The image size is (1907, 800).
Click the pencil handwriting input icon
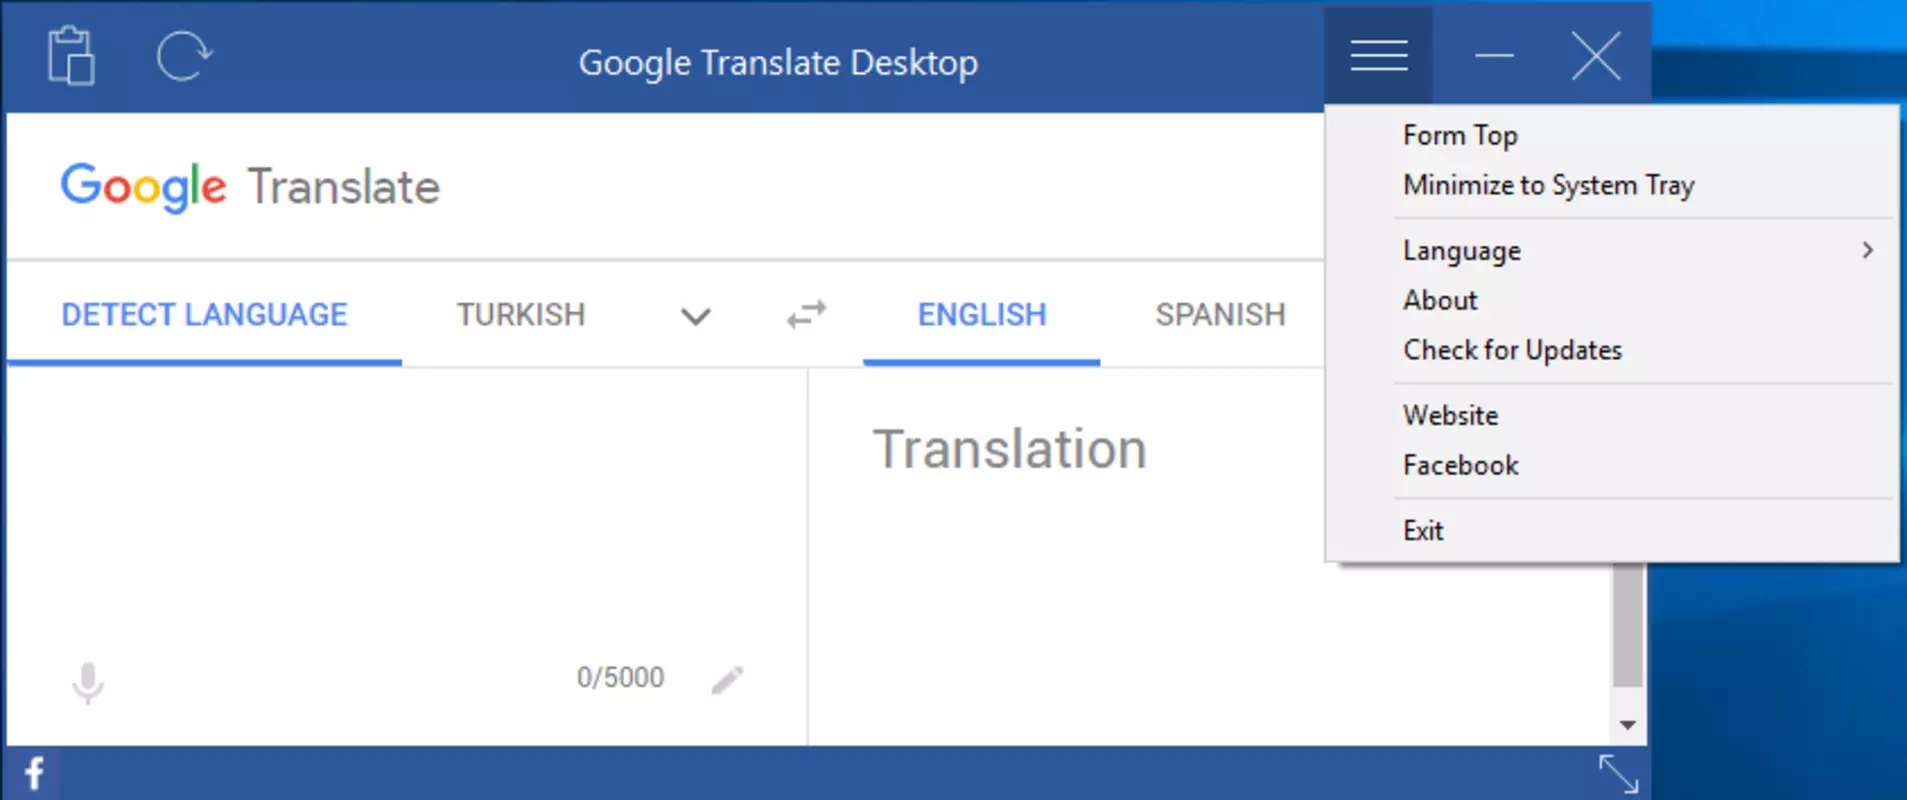[727, 680]
